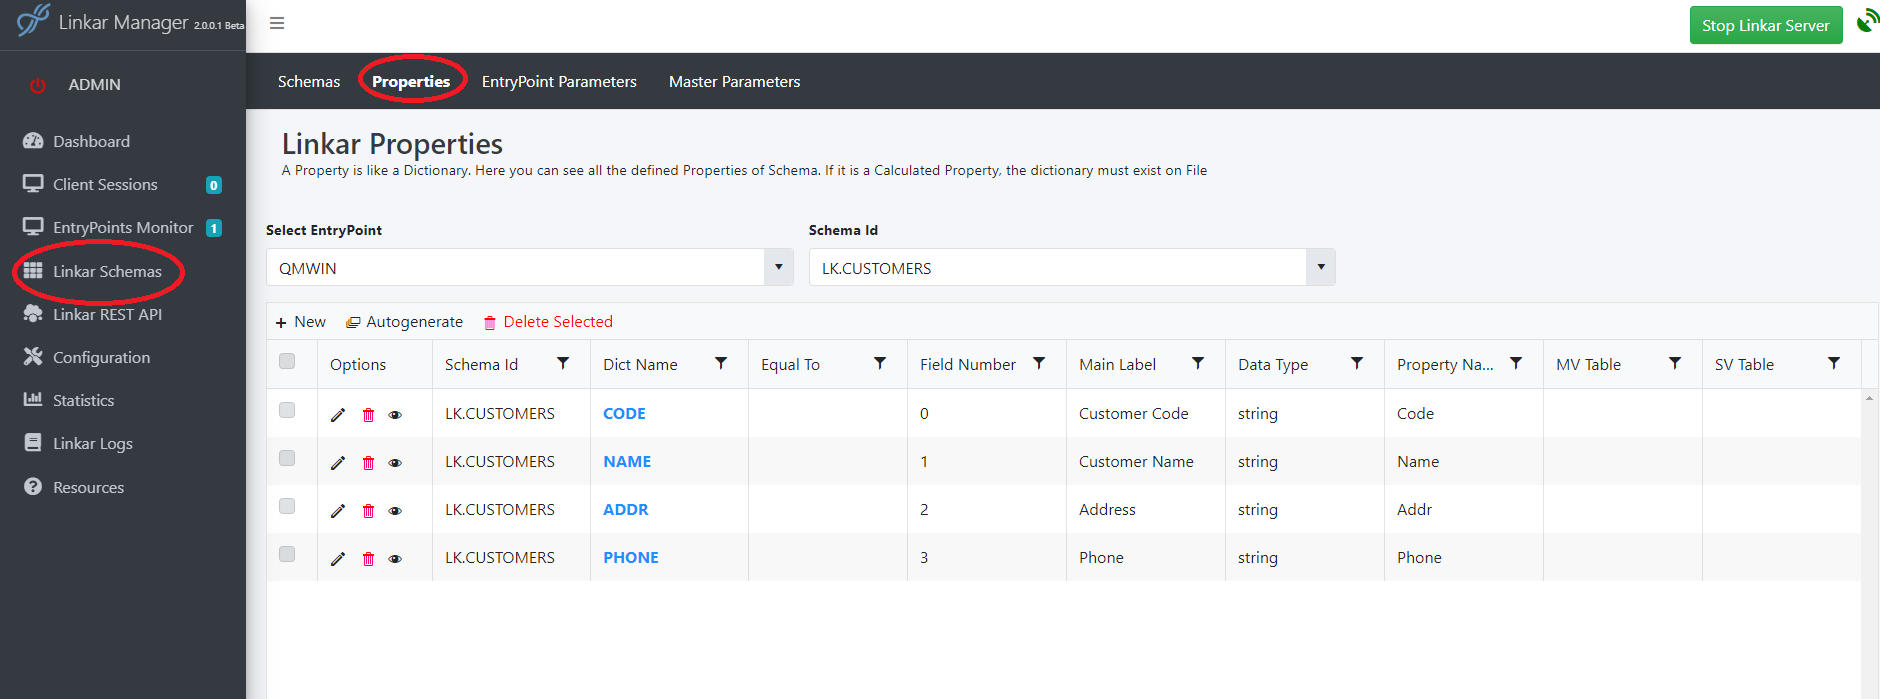View the CODE property via eye icon

395,415
